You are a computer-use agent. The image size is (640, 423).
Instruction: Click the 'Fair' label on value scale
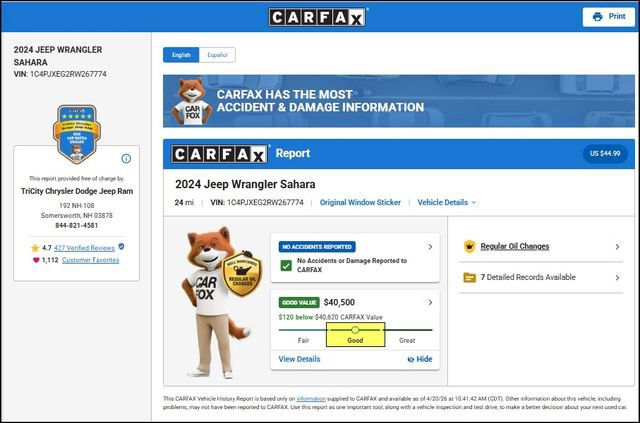click(303, 341)
